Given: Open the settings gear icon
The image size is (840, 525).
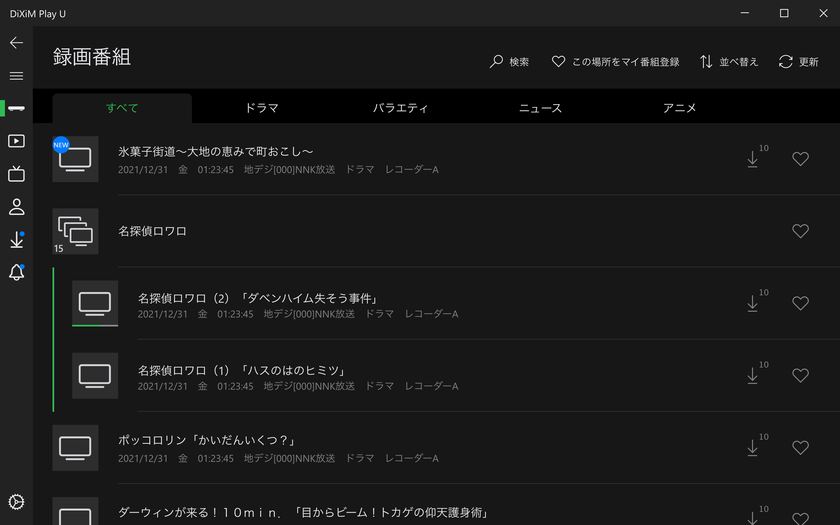Looking at the screenshot, I should (x=16, y=502).
